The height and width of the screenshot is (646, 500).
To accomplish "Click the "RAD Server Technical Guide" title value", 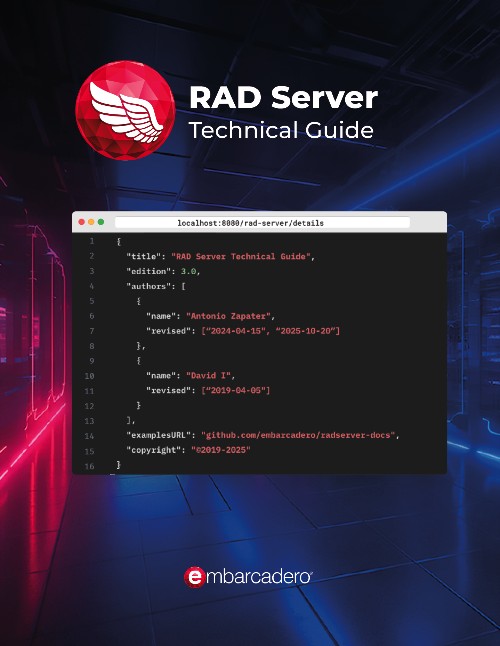I will (241, 256).
